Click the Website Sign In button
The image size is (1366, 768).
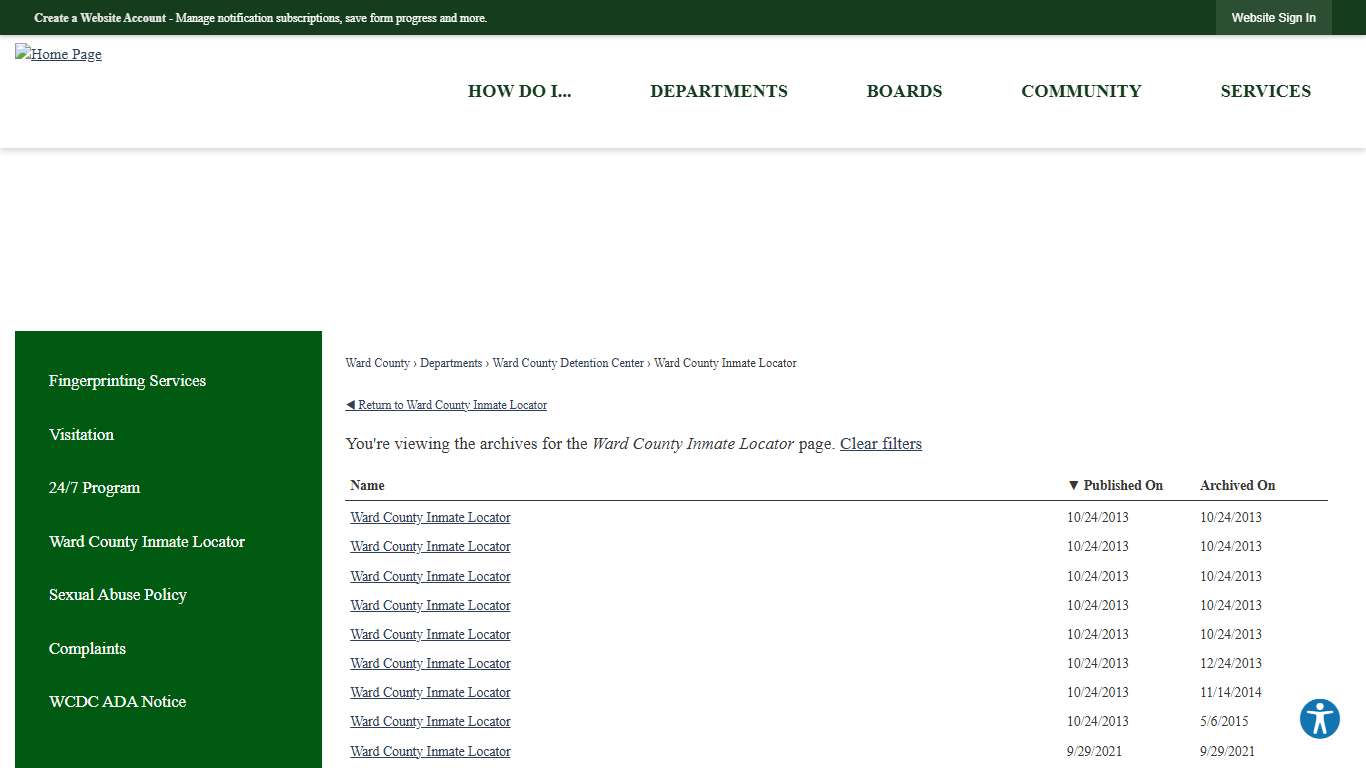coord(1273,17)
